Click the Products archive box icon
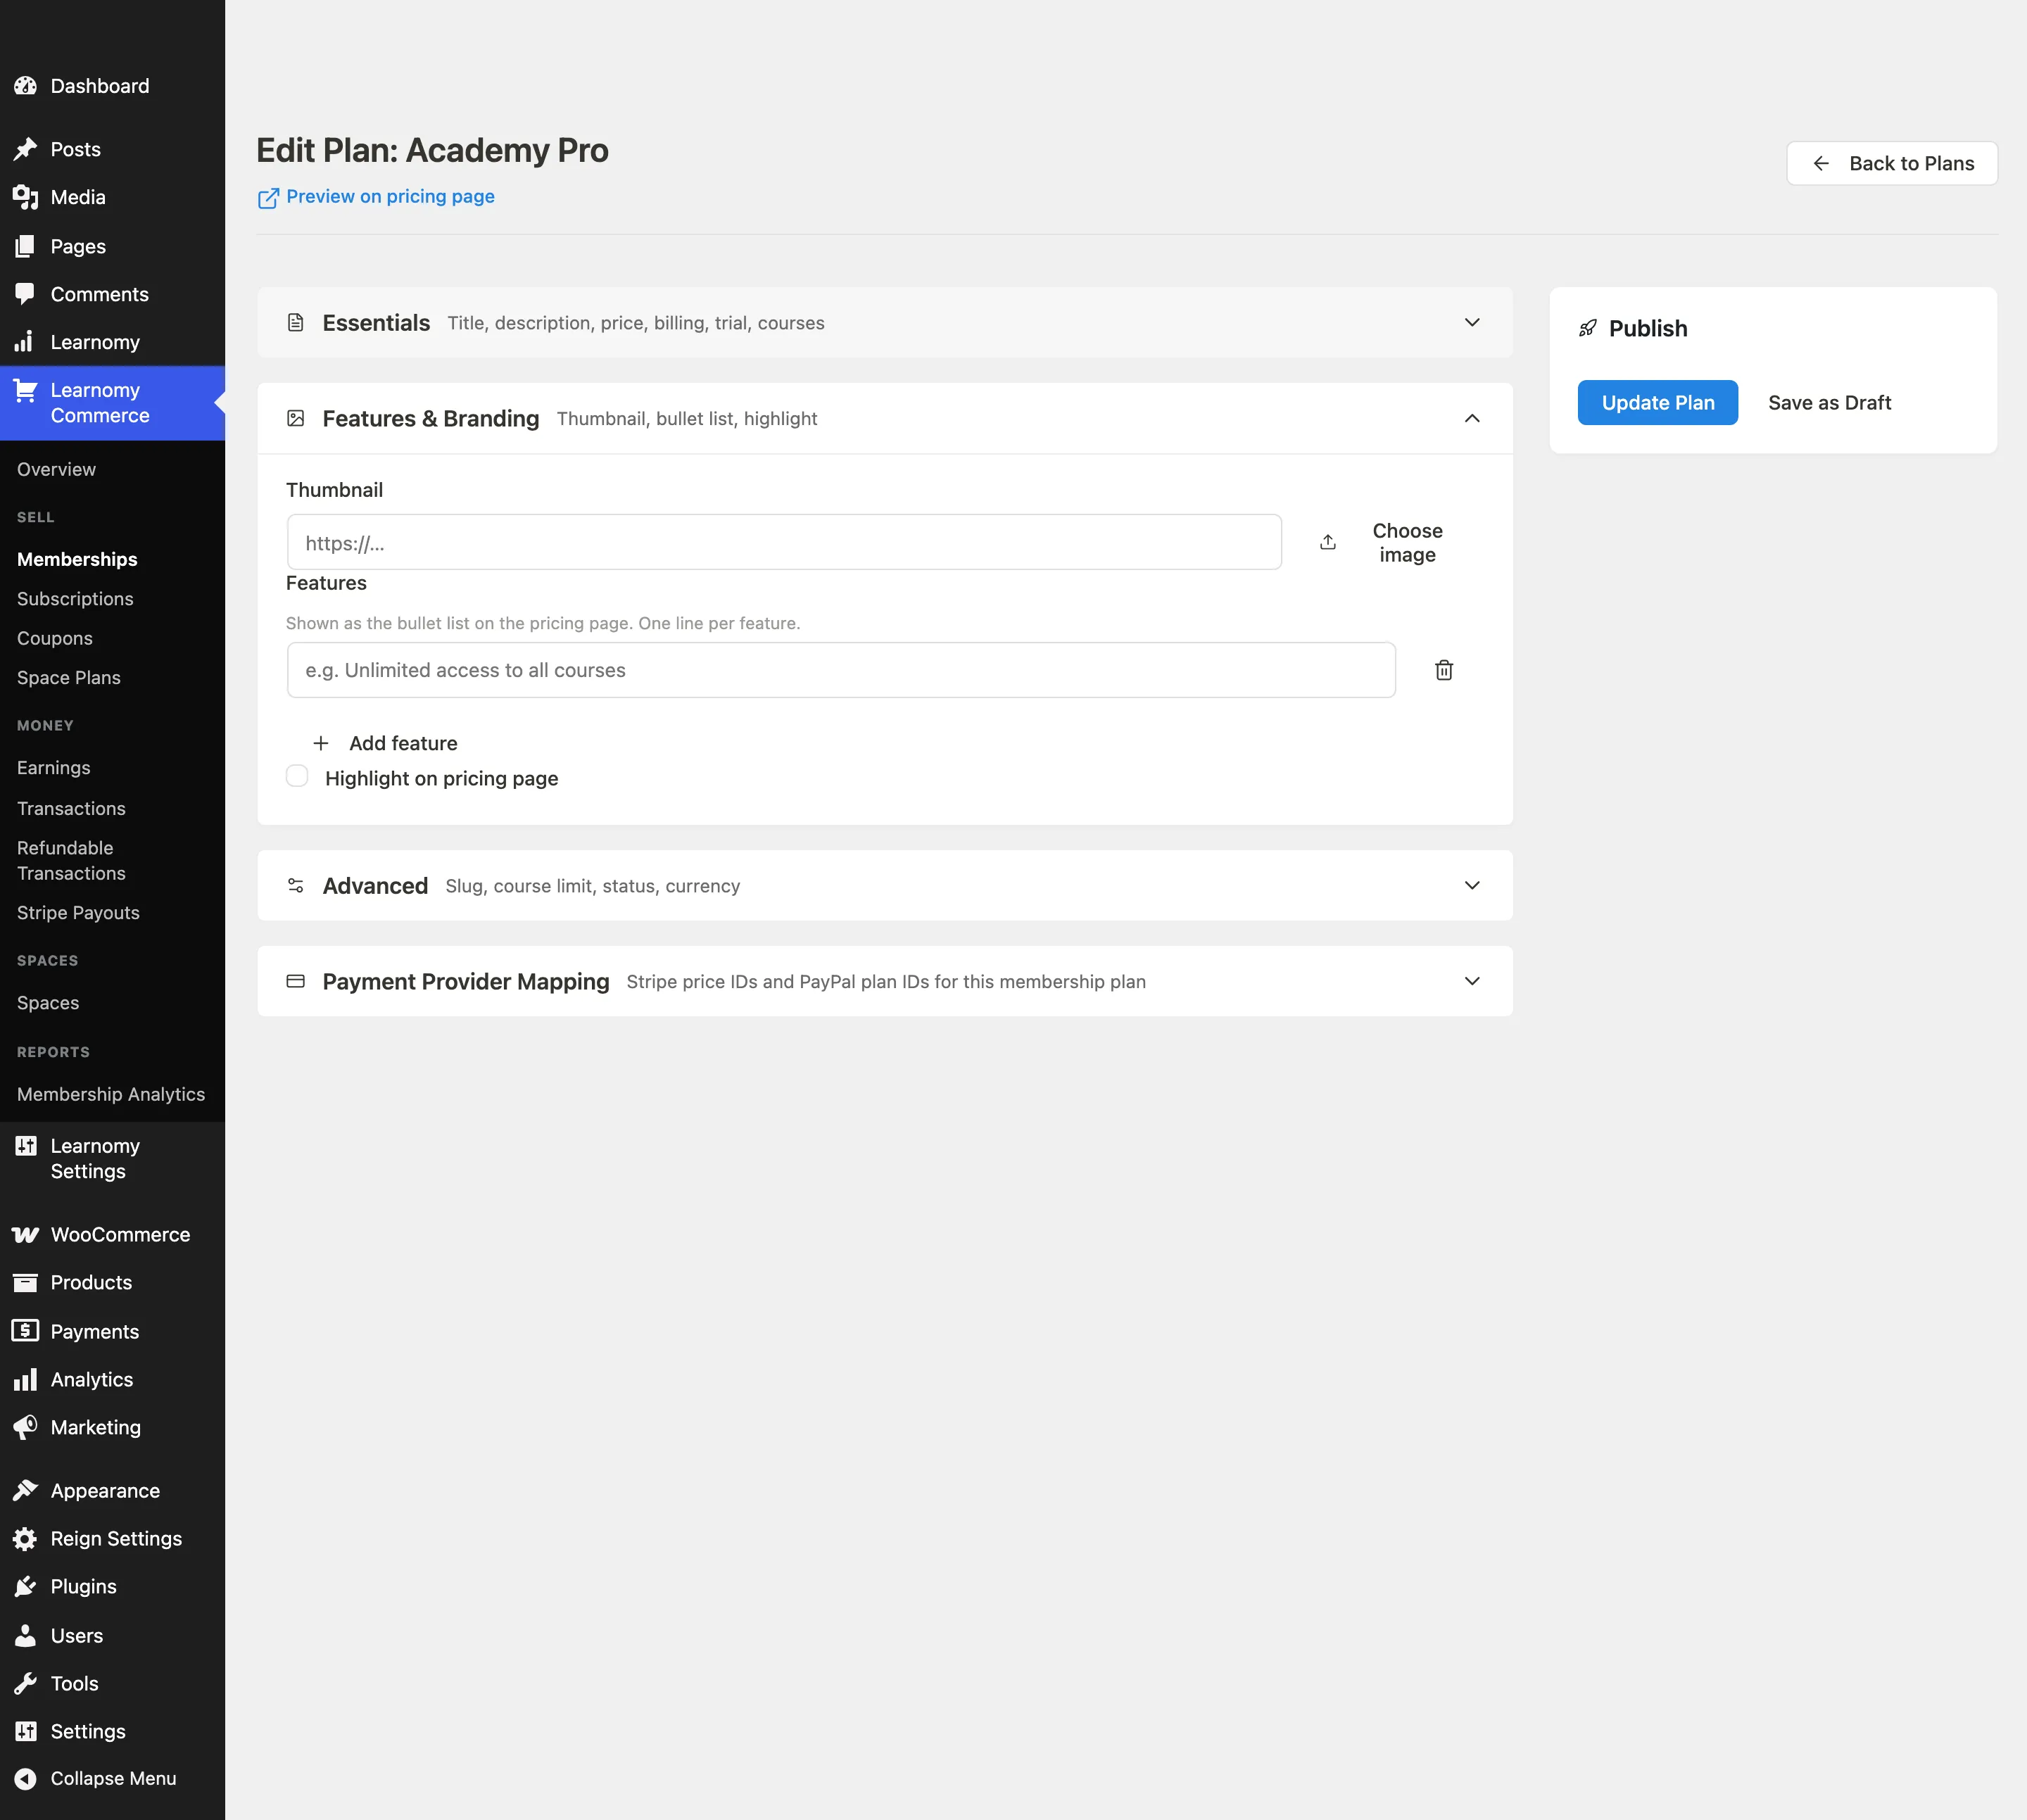2027x1820 pixels. [x=25, y=1283]
